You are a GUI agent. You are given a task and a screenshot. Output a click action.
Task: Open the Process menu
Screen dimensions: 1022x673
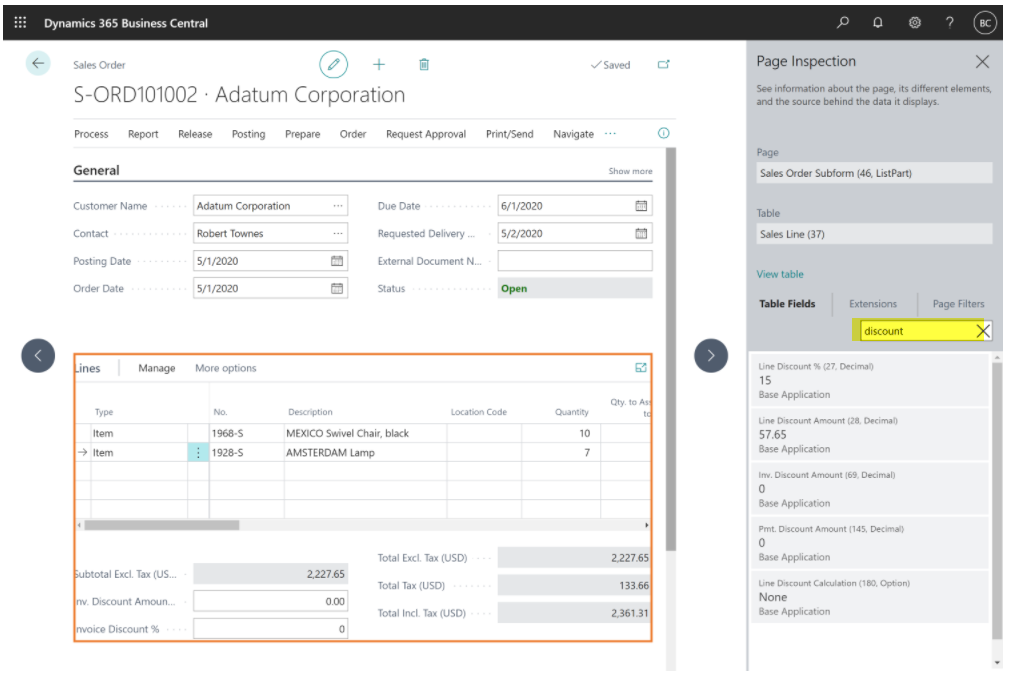(x=91, y=134)
